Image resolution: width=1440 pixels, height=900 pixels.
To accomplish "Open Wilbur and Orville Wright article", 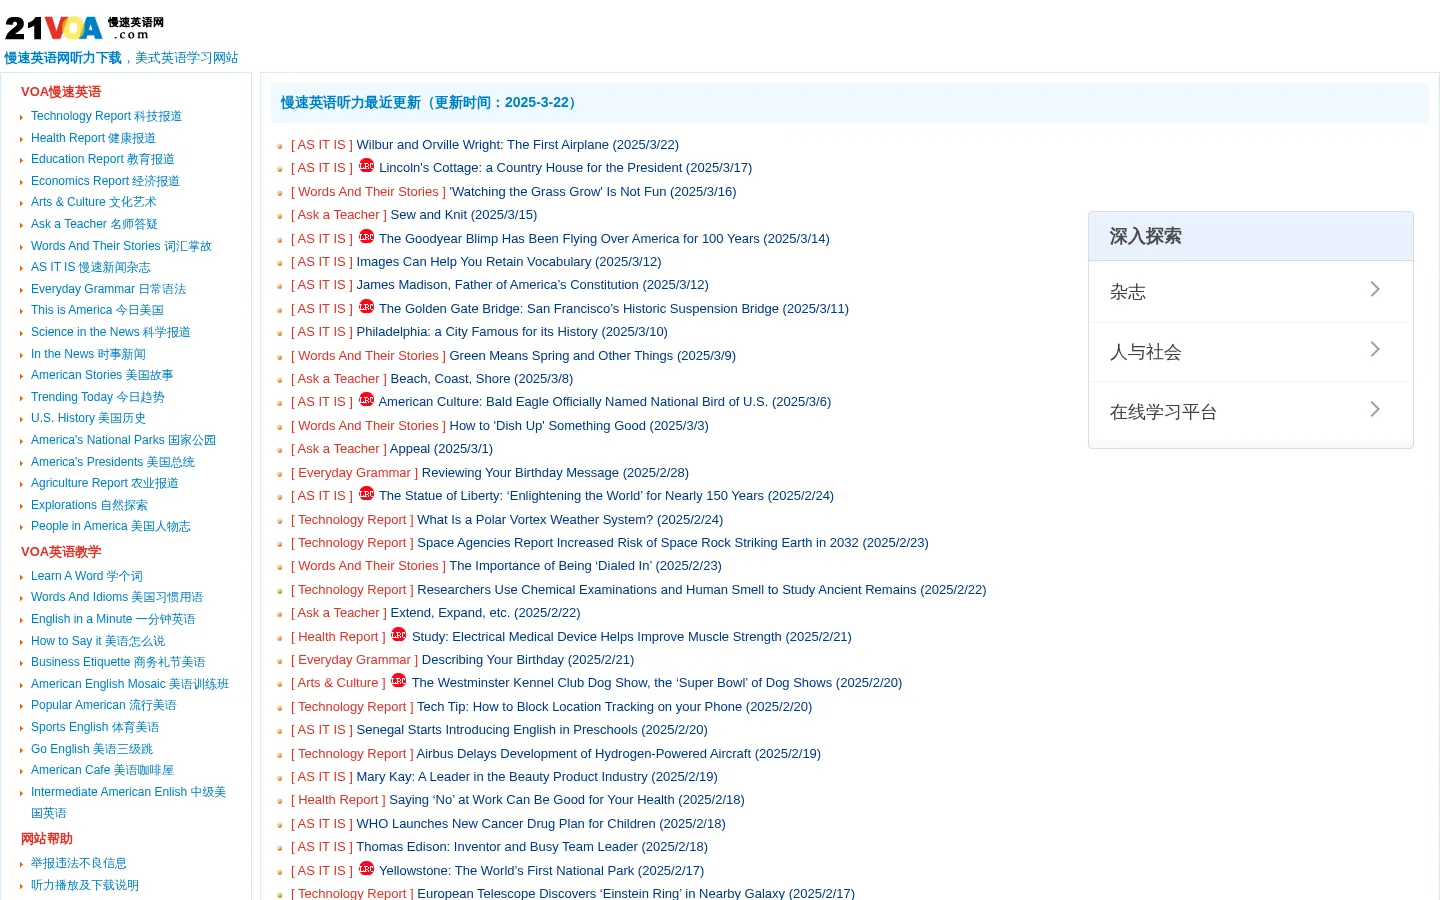I will (x=517, y=145).
